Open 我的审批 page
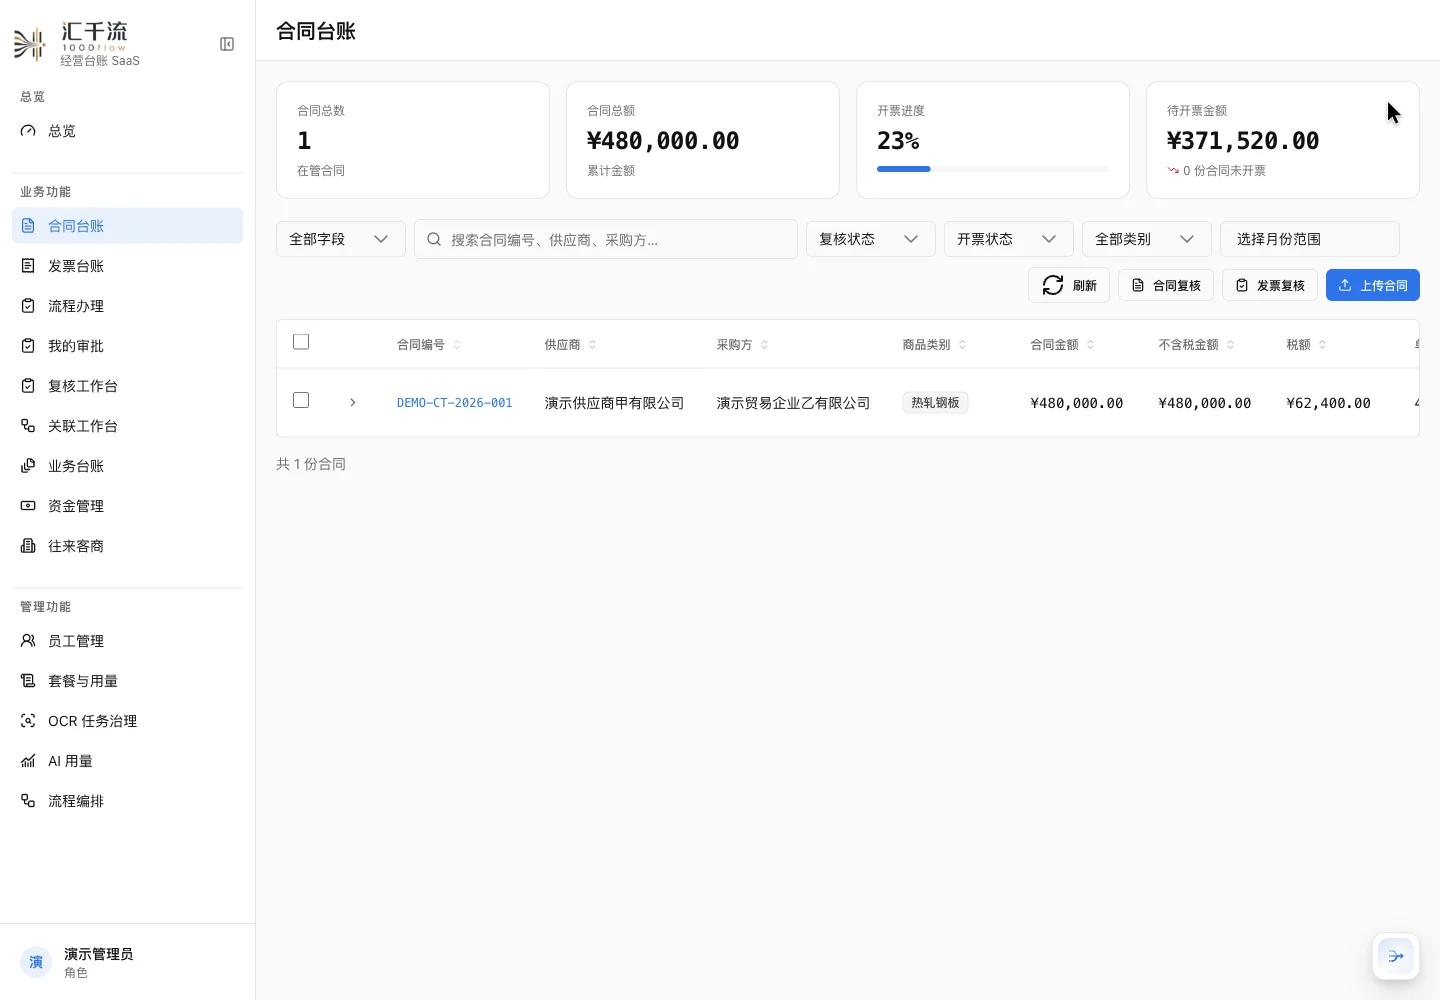This screenshot has height=1000, width=1440. (x=127, y=346)
